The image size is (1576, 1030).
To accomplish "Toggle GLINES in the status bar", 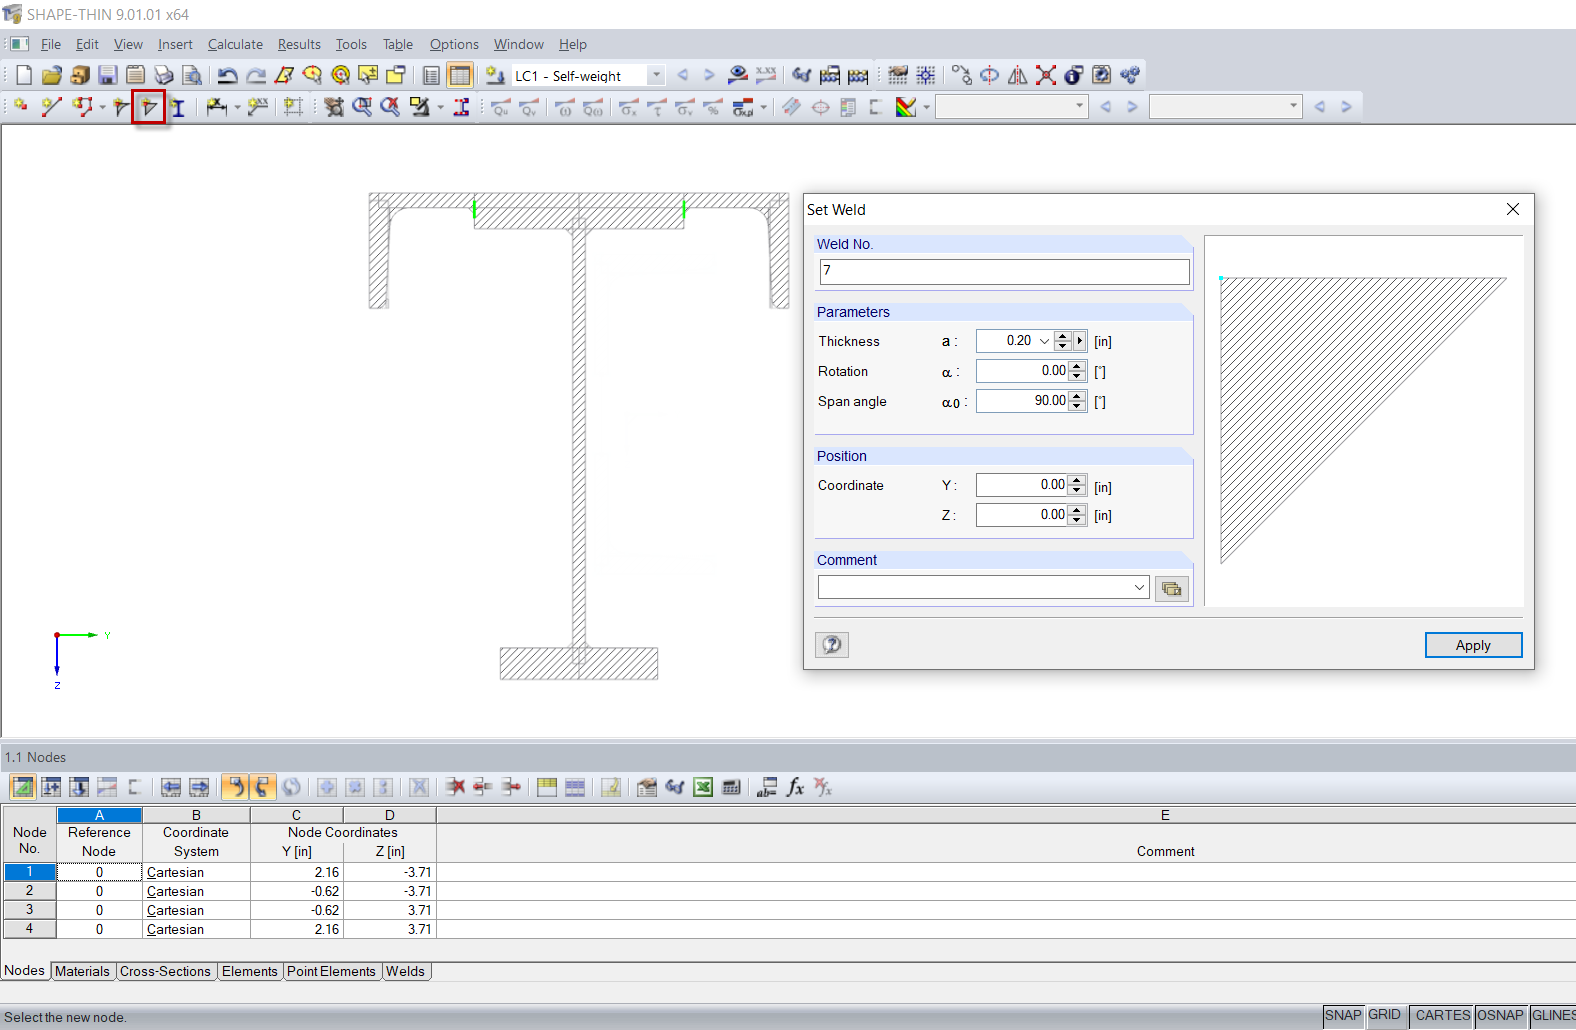I will [1553, 1016].
